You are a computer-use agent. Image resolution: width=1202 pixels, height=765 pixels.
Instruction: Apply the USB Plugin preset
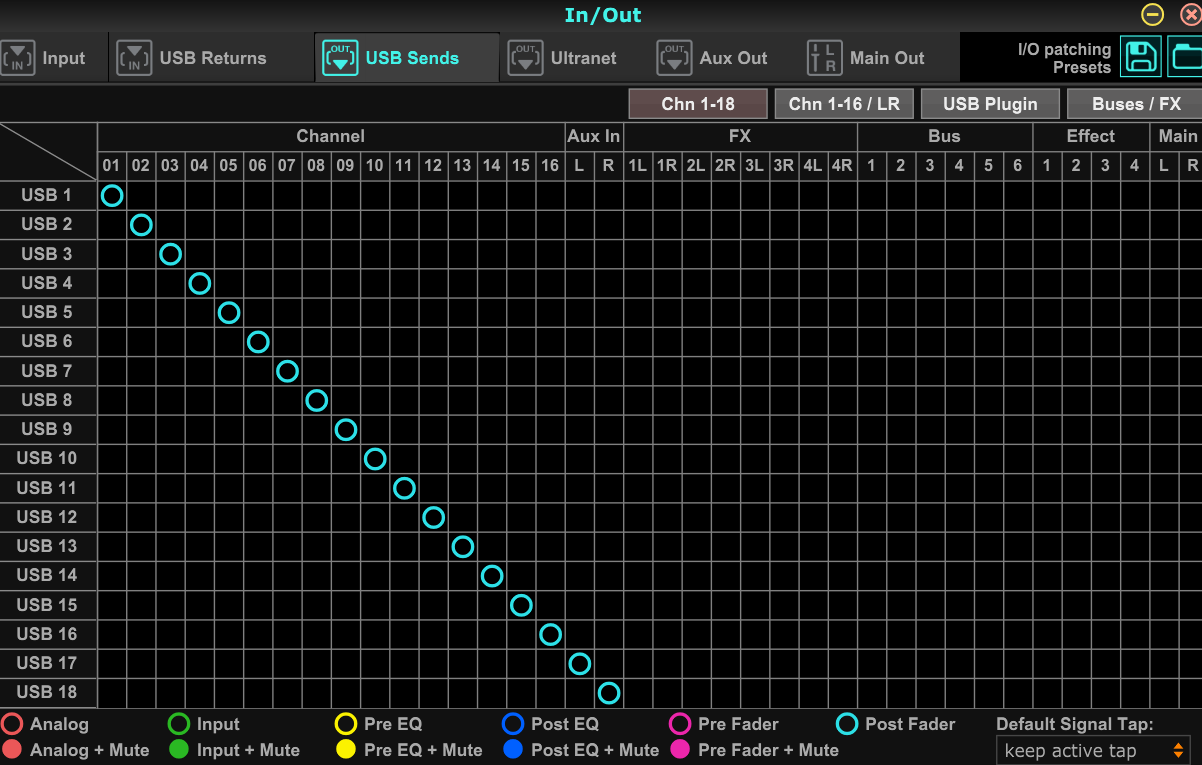point(990,104)
